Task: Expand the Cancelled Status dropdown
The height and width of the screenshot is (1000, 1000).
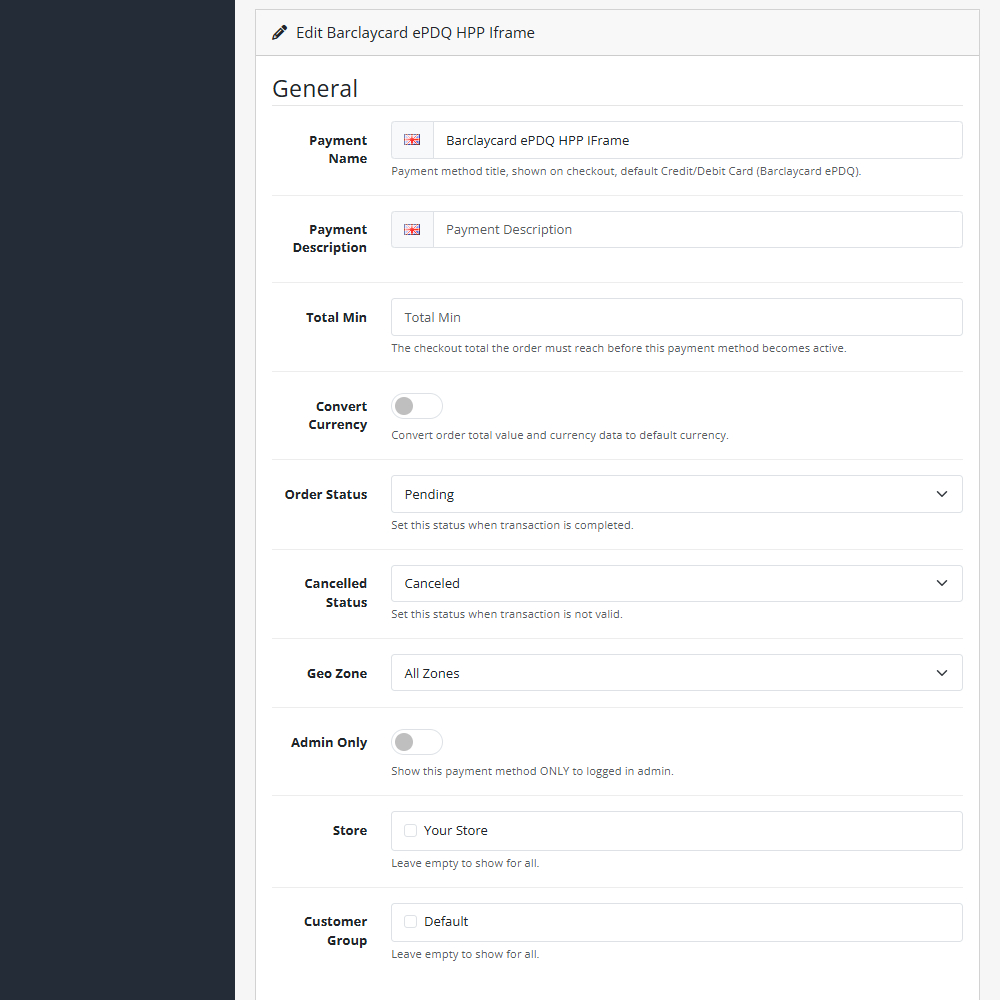Action: pos(677,584)
